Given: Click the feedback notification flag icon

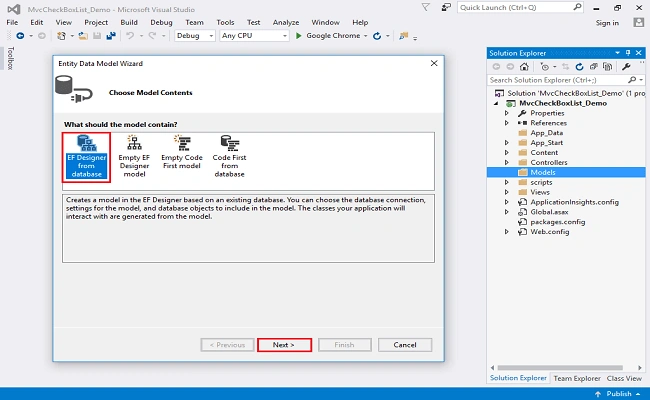Looking at the screenshot, I should pyautogui.click(x=425, y=7).
